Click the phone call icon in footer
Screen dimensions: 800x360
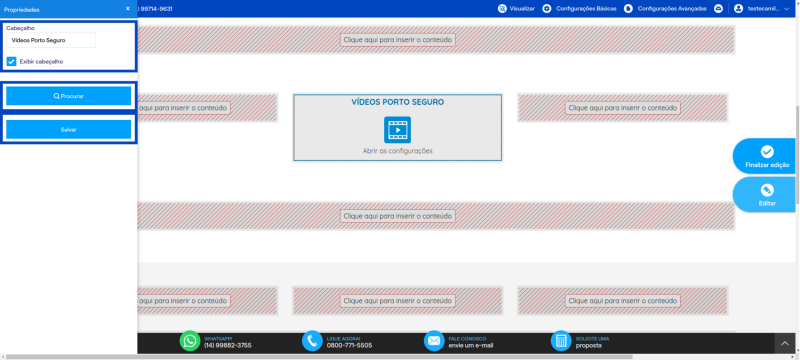[x=312, y=341]
